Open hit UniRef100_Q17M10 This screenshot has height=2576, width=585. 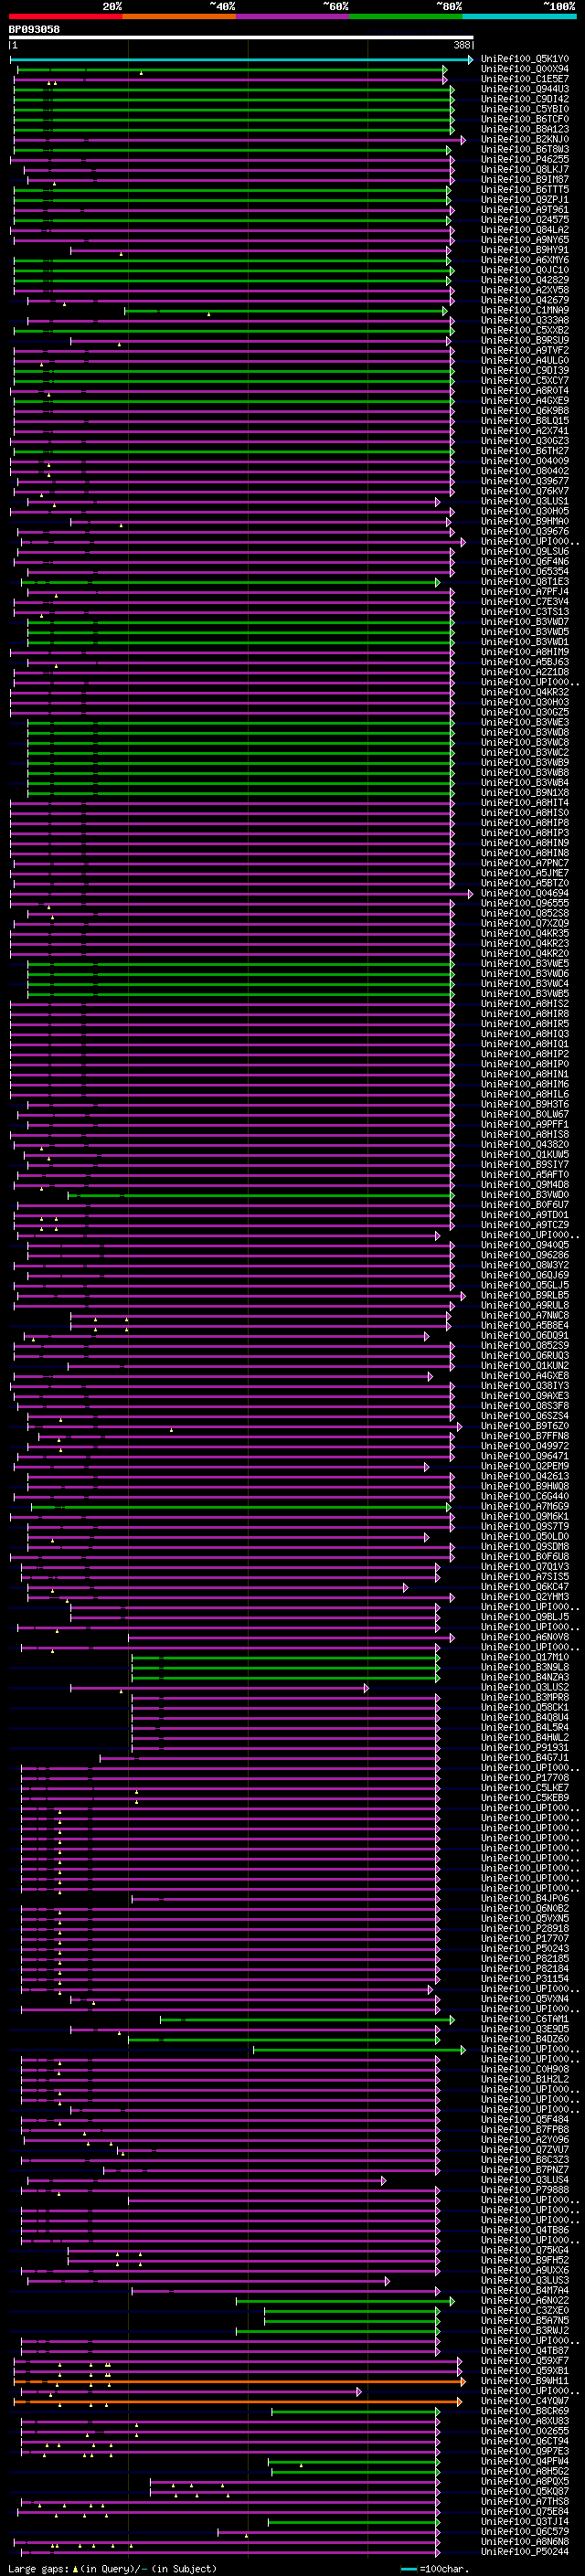point(525,1657)
